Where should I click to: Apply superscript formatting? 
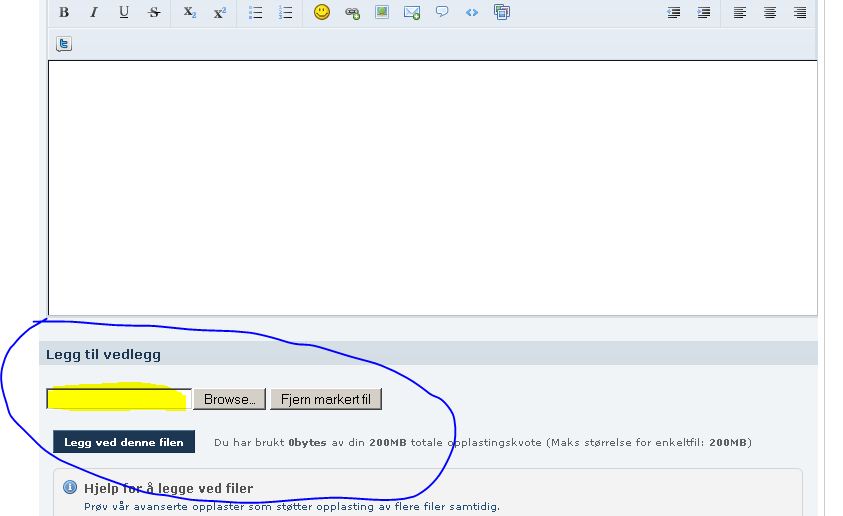219,12
